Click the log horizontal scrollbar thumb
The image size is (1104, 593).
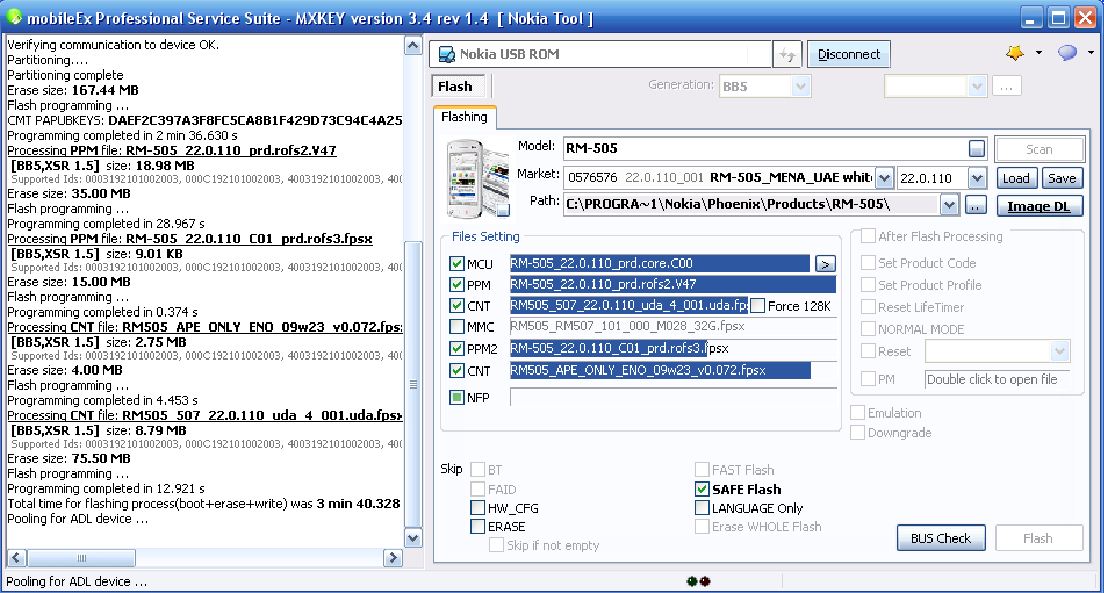click(81, 558)
